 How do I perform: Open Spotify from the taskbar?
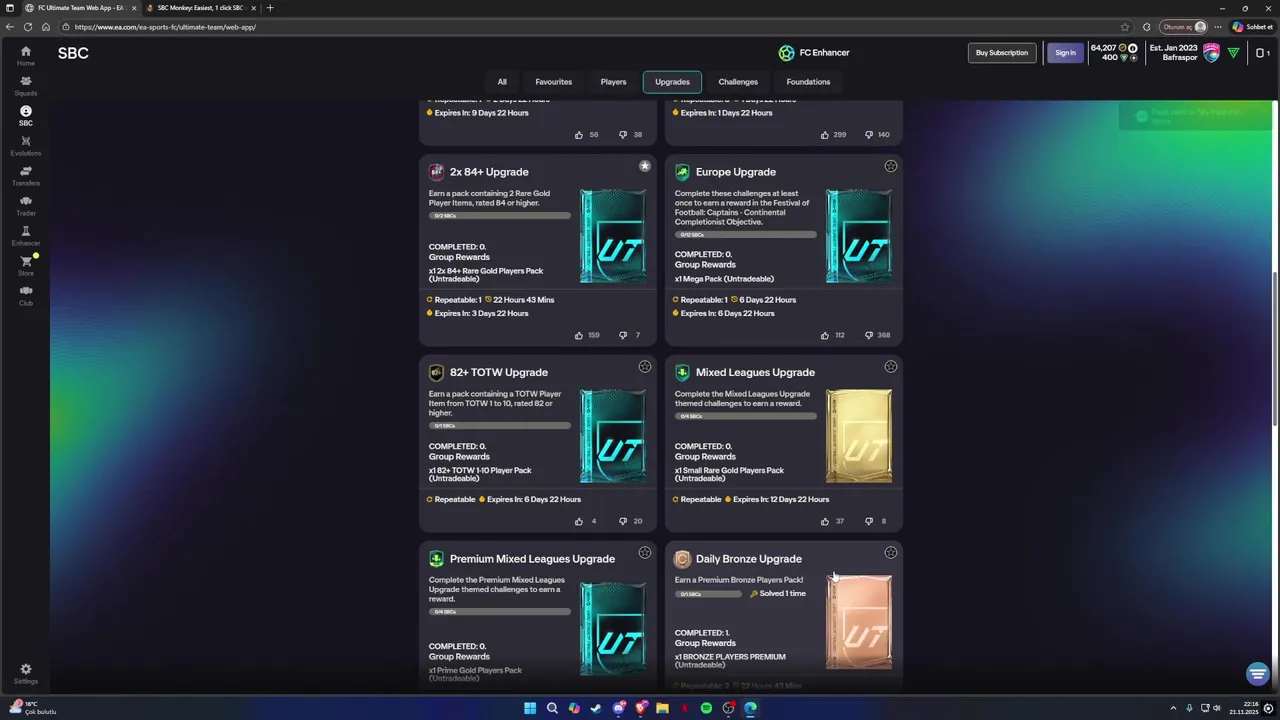(x=706, y=708)
